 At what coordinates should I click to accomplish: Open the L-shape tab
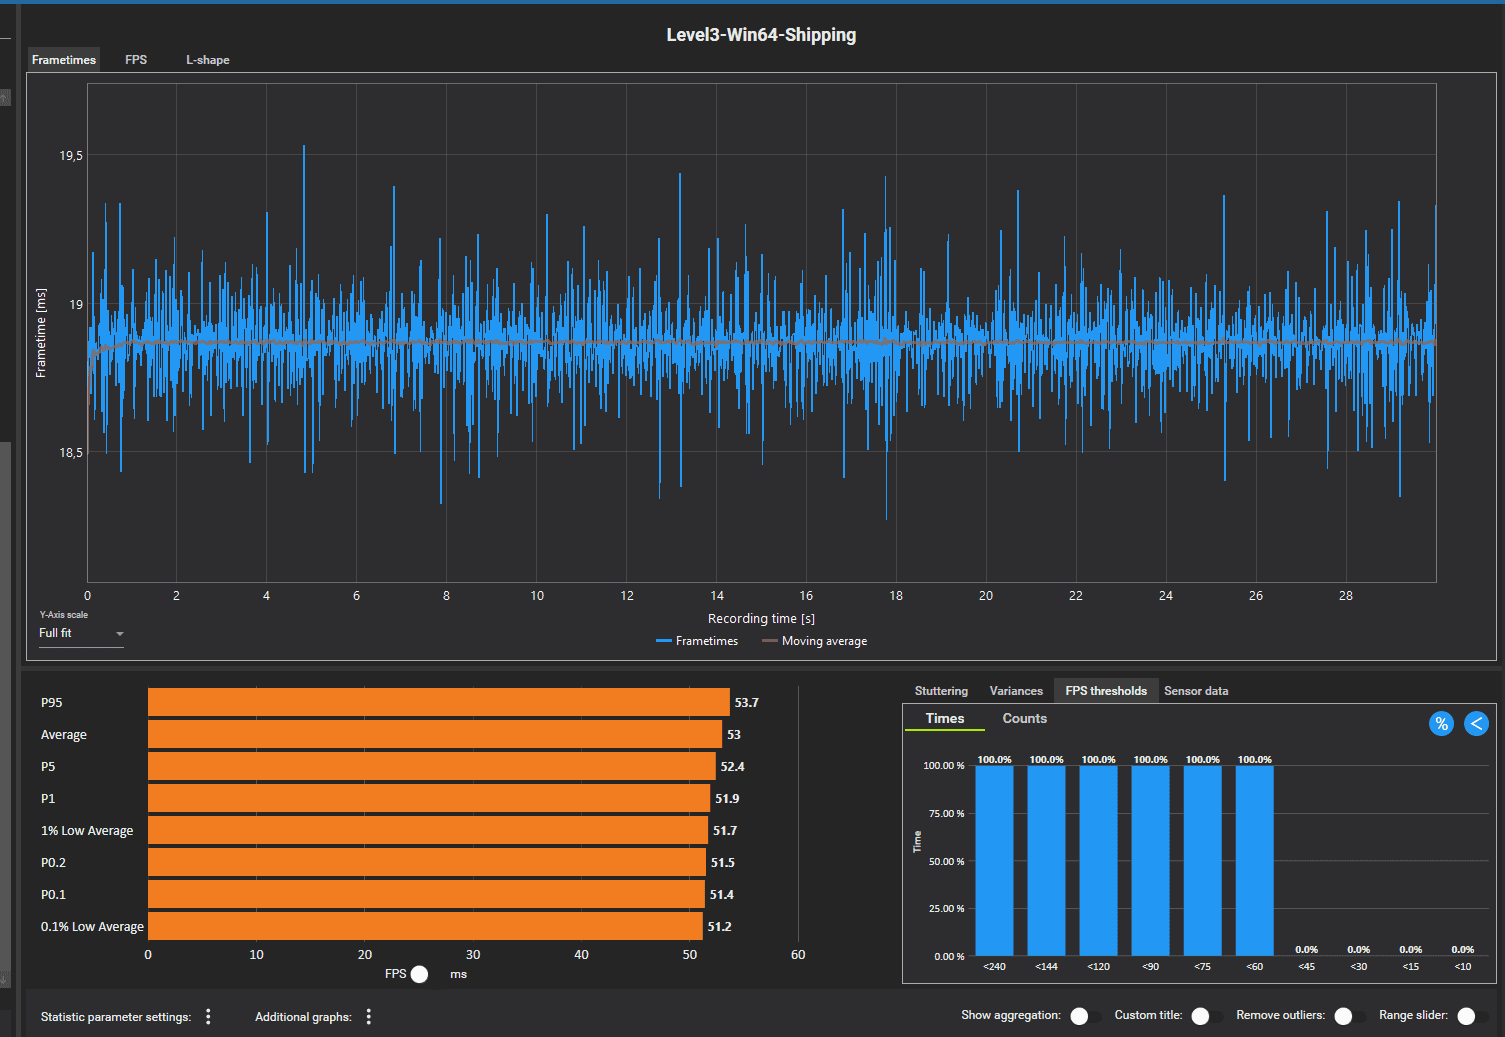click(x=208, y=60)
